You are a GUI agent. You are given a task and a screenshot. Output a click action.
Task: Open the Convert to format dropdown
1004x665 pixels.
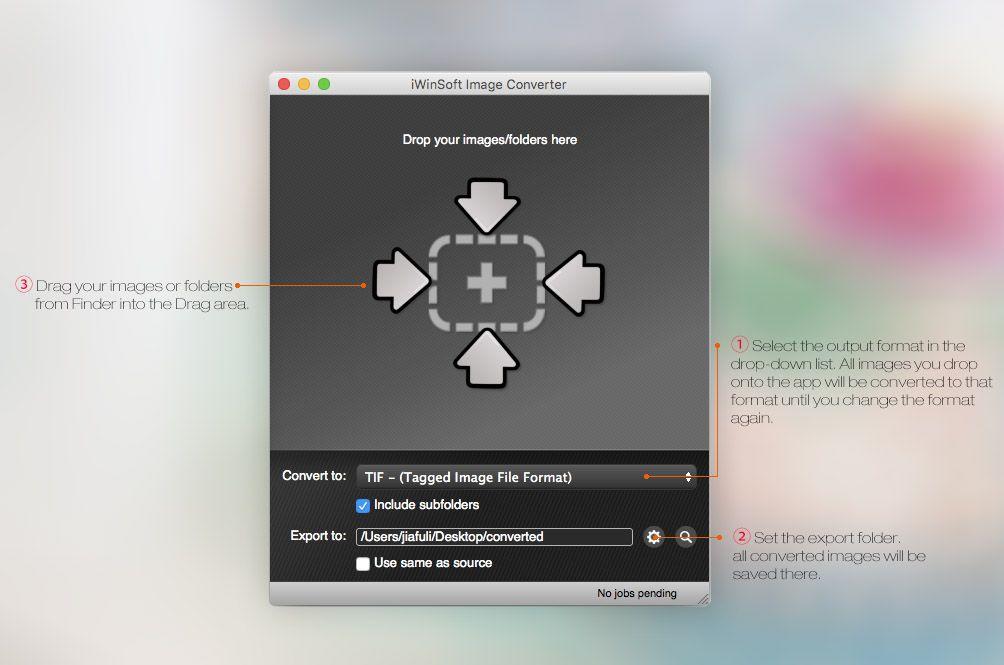pos(526,477)
